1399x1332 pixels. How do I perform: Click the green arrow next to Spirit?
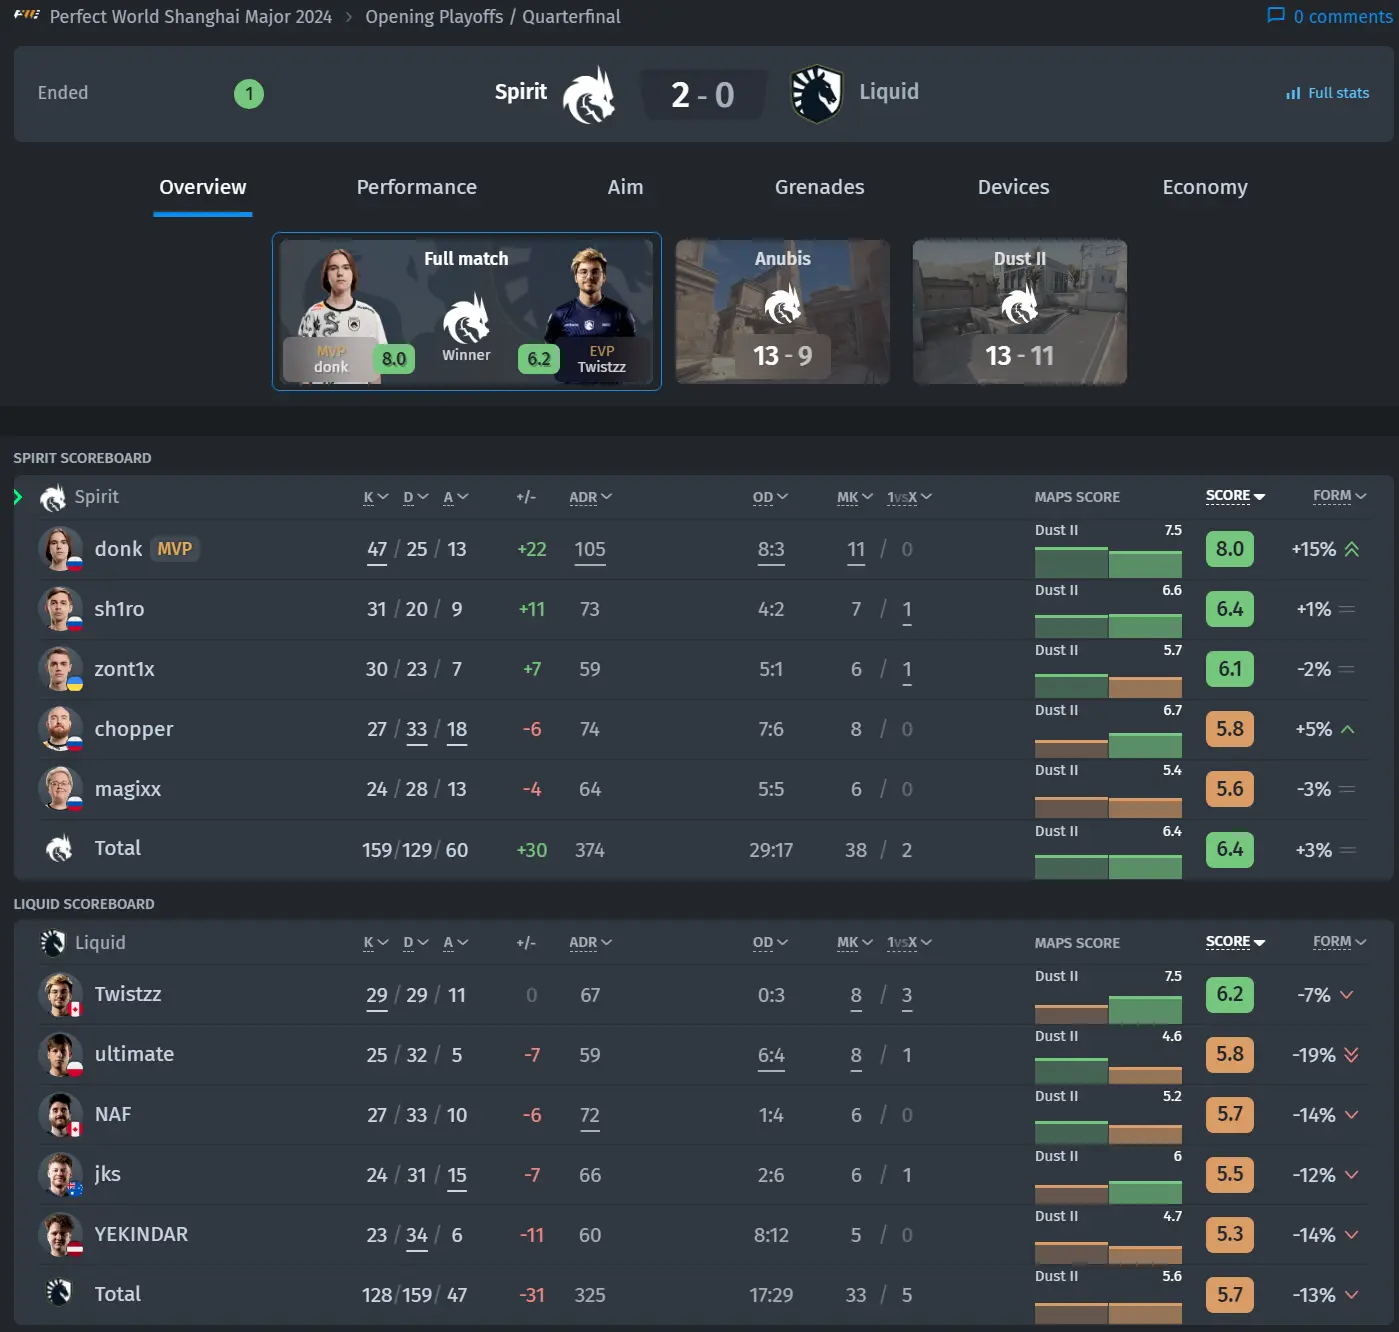click(18, 497)
